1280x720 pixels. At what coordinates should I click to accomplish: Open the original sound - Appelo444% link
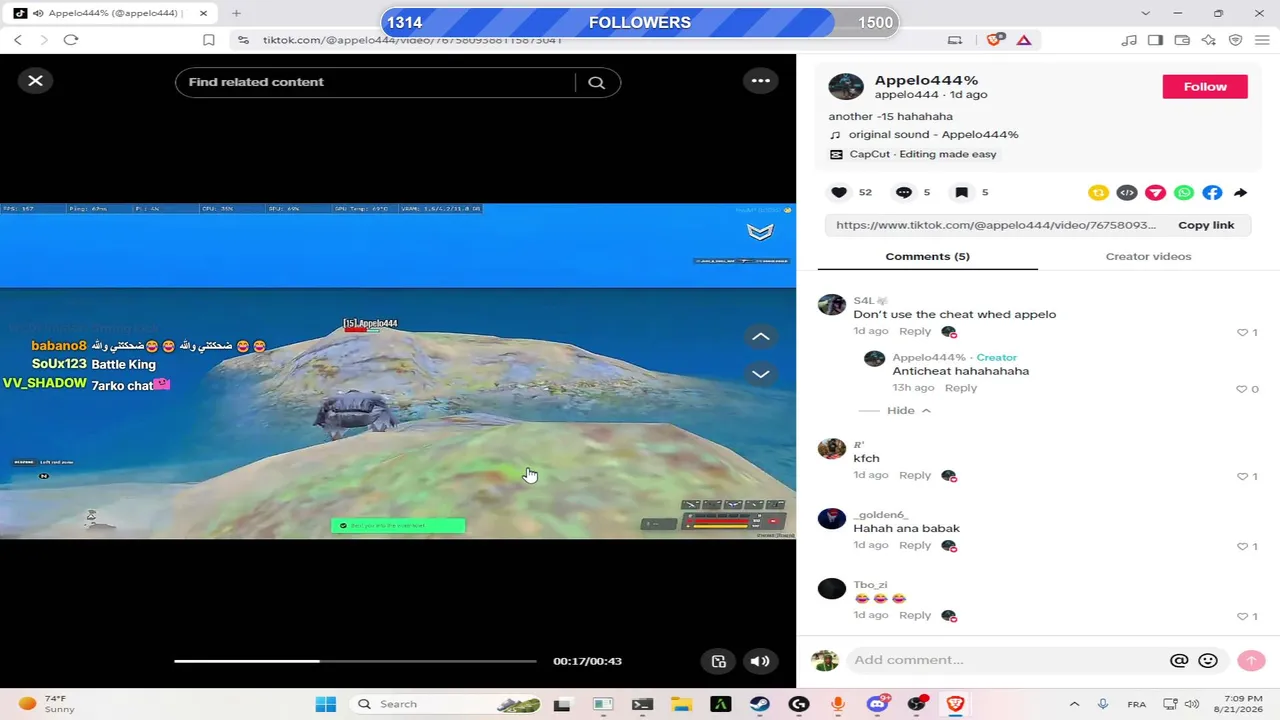(933, 135)
